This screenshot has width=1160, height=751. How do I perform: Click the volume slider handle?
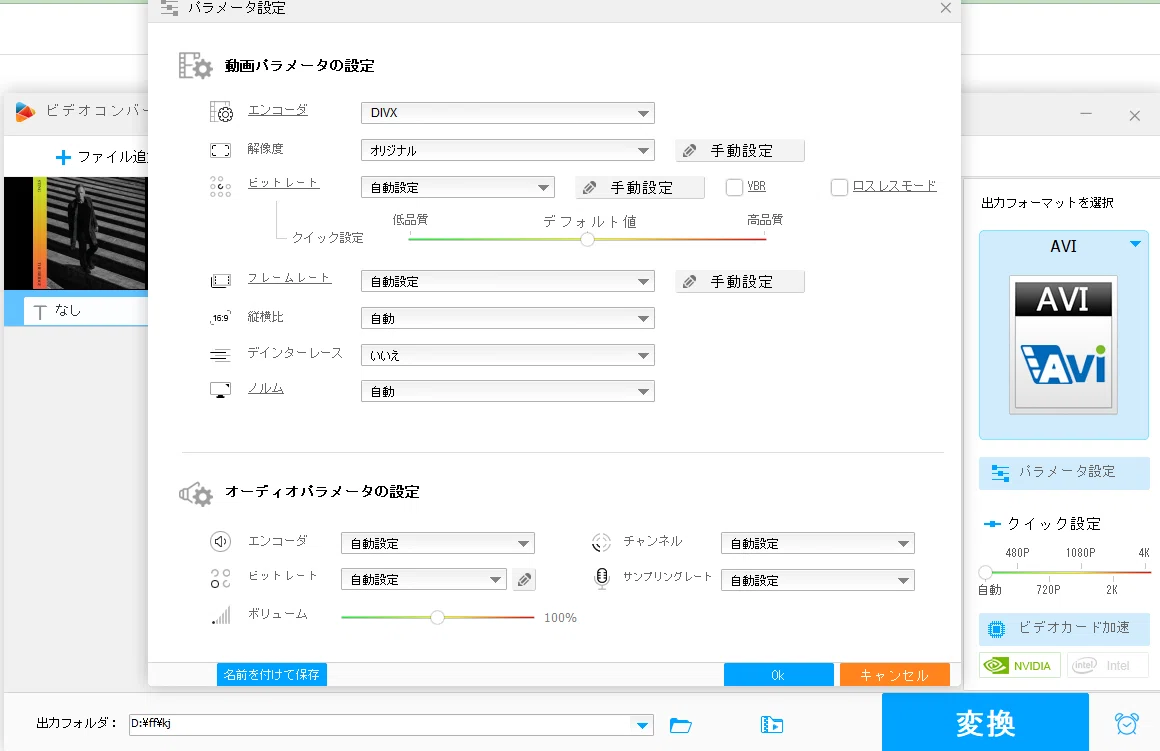pyautogui.click(x=437, y=616)
